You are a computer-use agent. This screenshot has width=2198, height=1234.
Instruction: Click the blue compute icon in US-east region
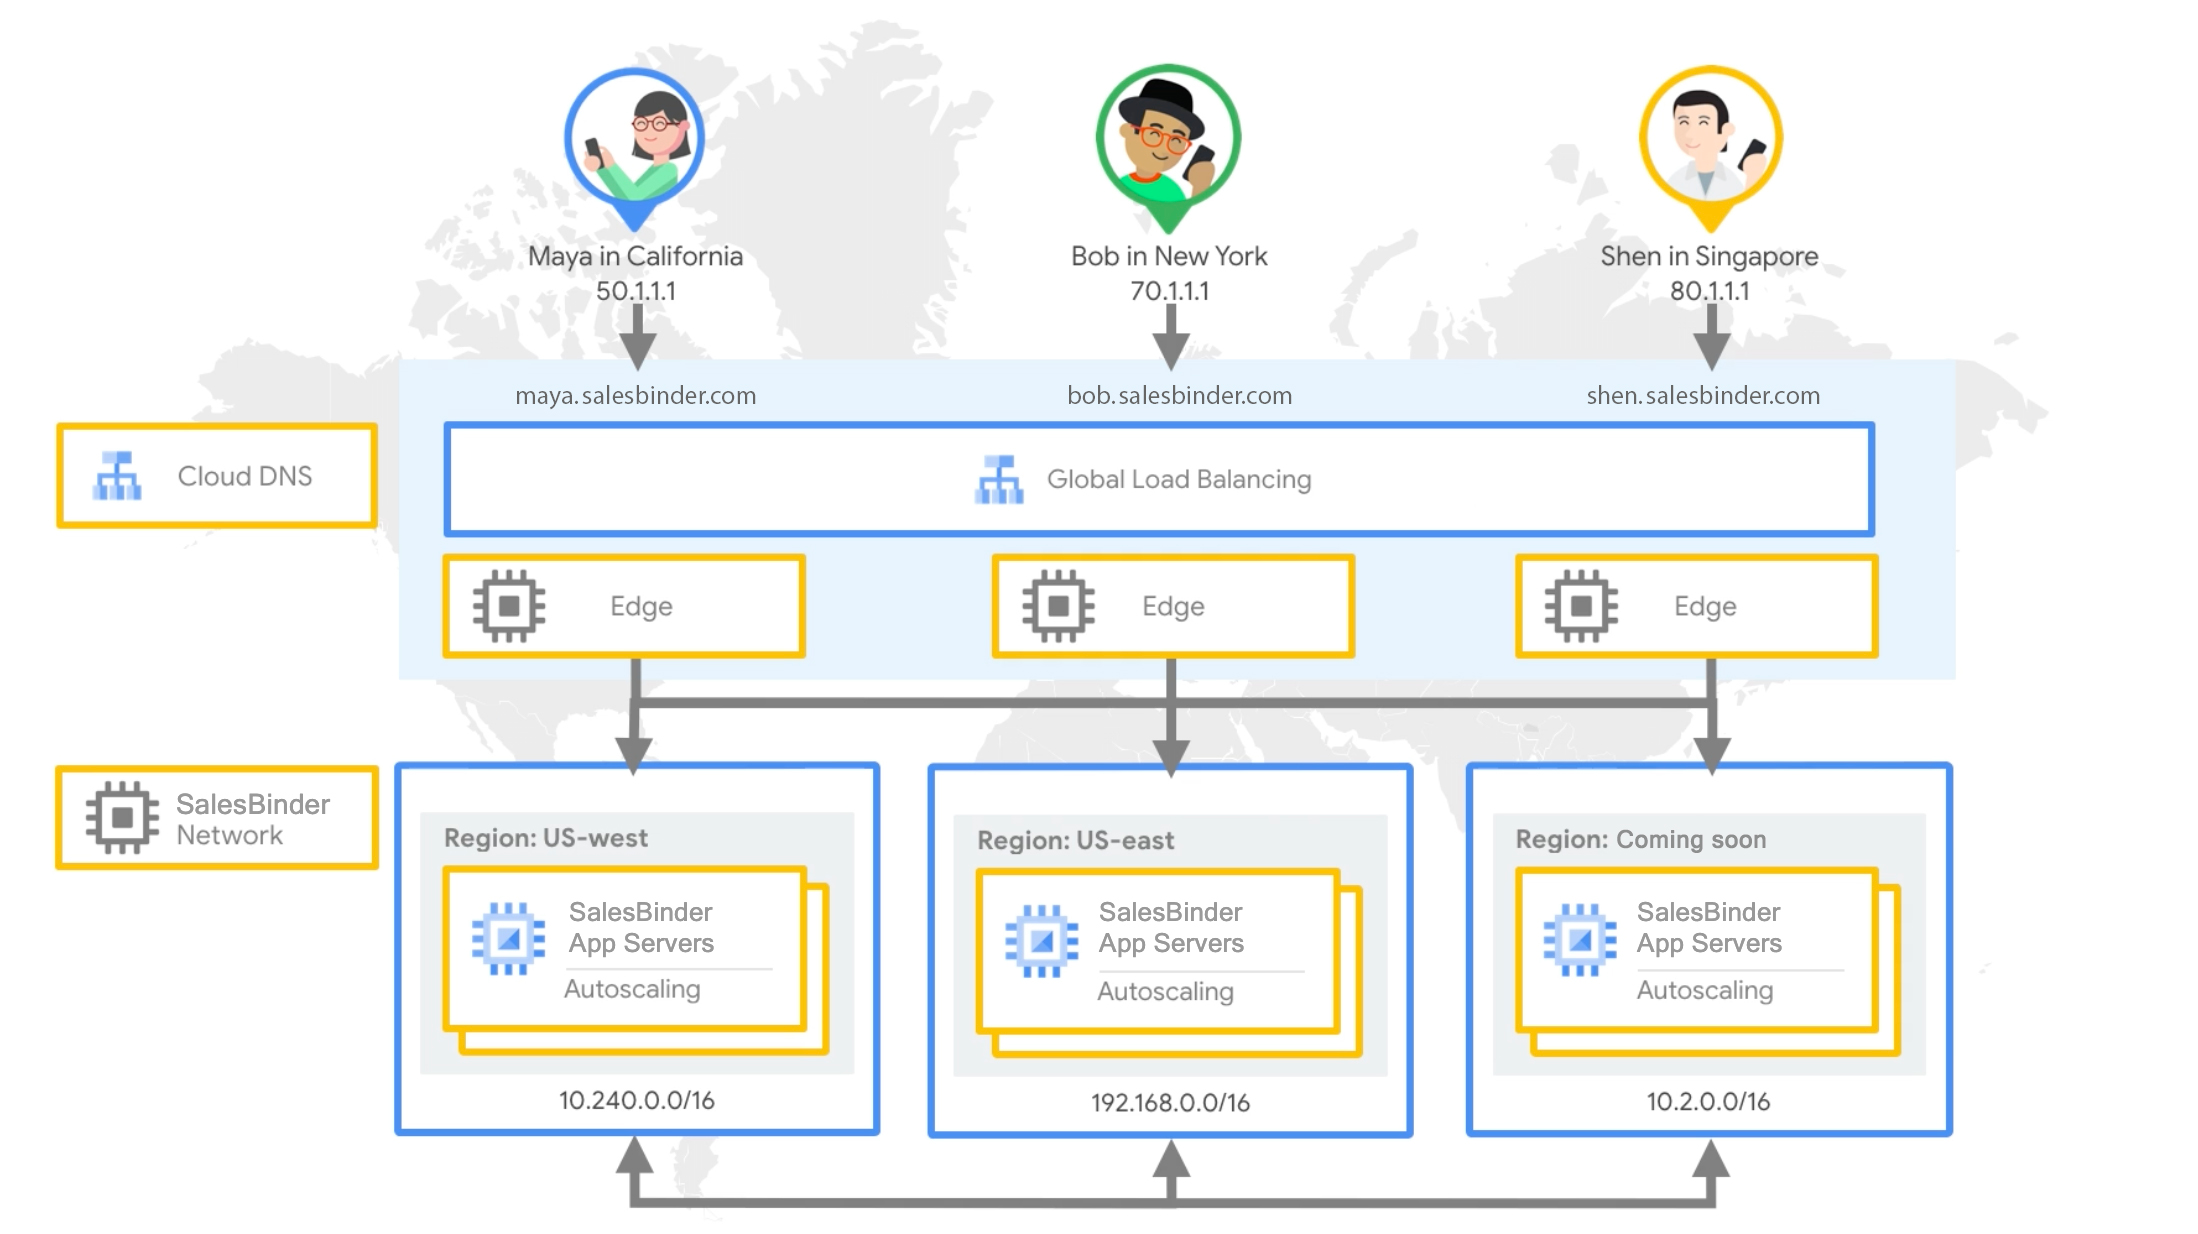click(x=1041, y=941)
